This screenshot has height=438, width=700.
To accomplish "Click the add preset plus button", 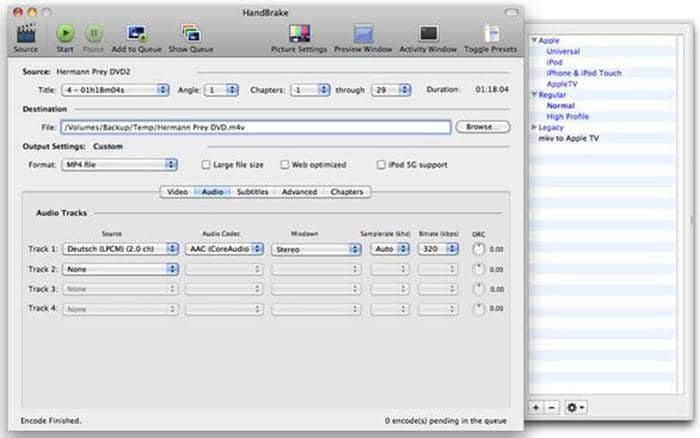I will (x=537, y=407).
